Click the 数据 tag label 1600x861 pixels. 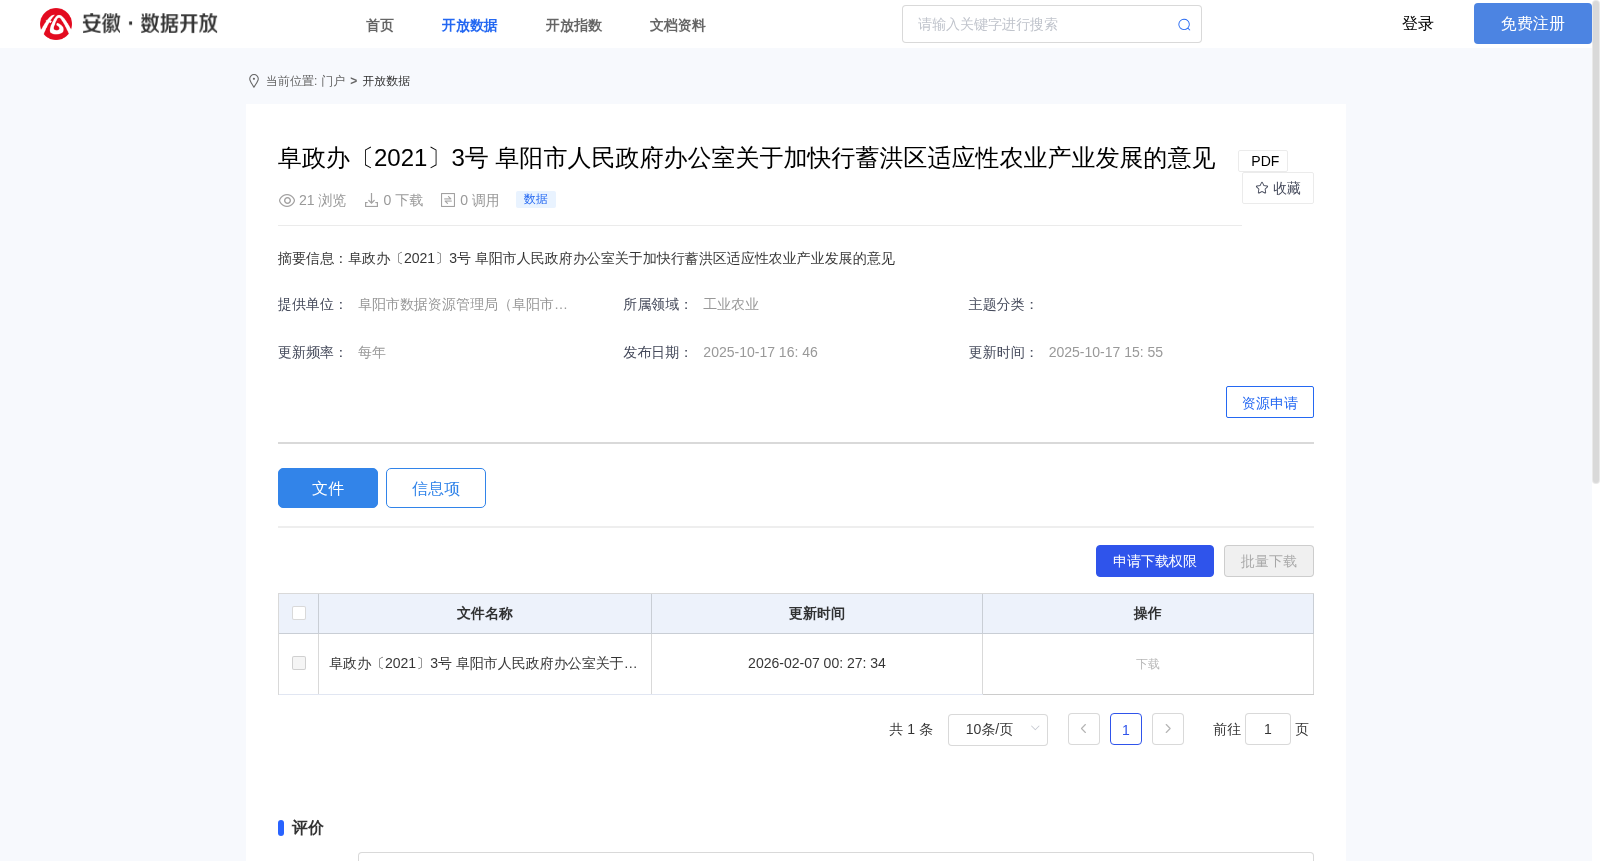536,199
